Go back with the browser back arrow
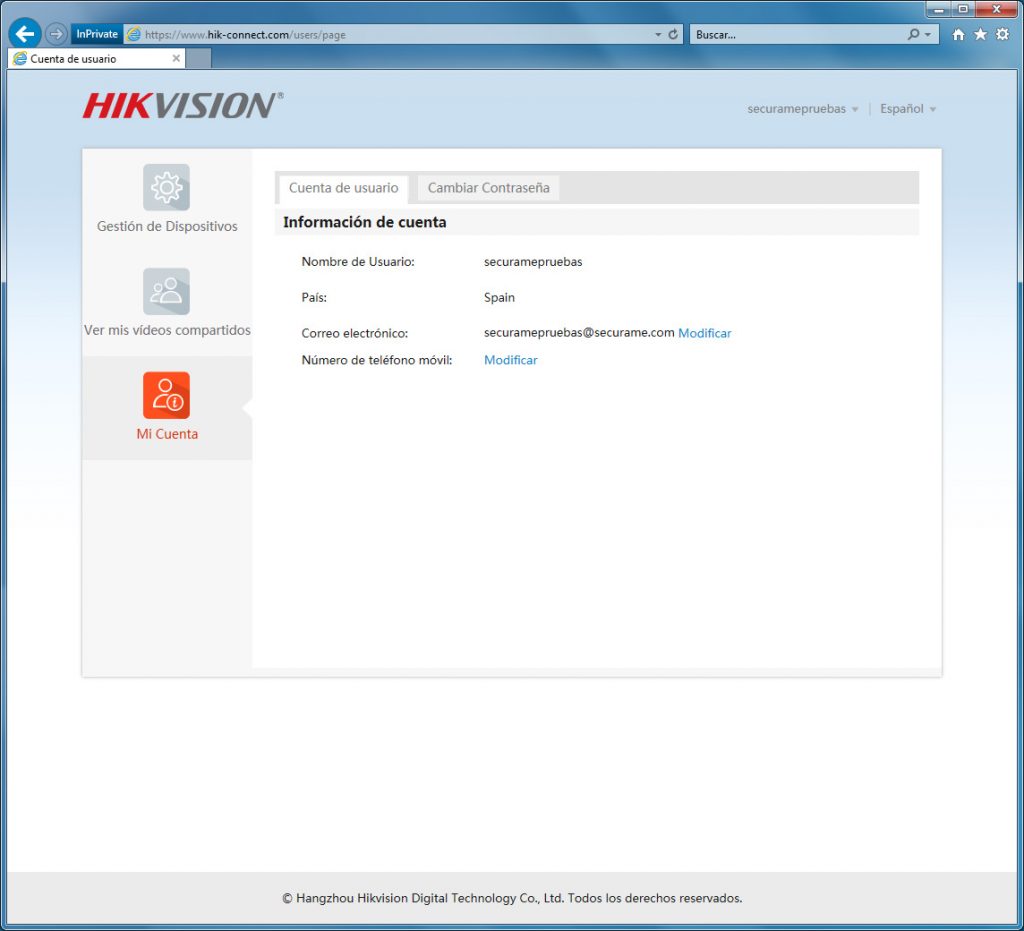Image resolution: width=1024 pixels, height=931 pixels. (25, 34)
